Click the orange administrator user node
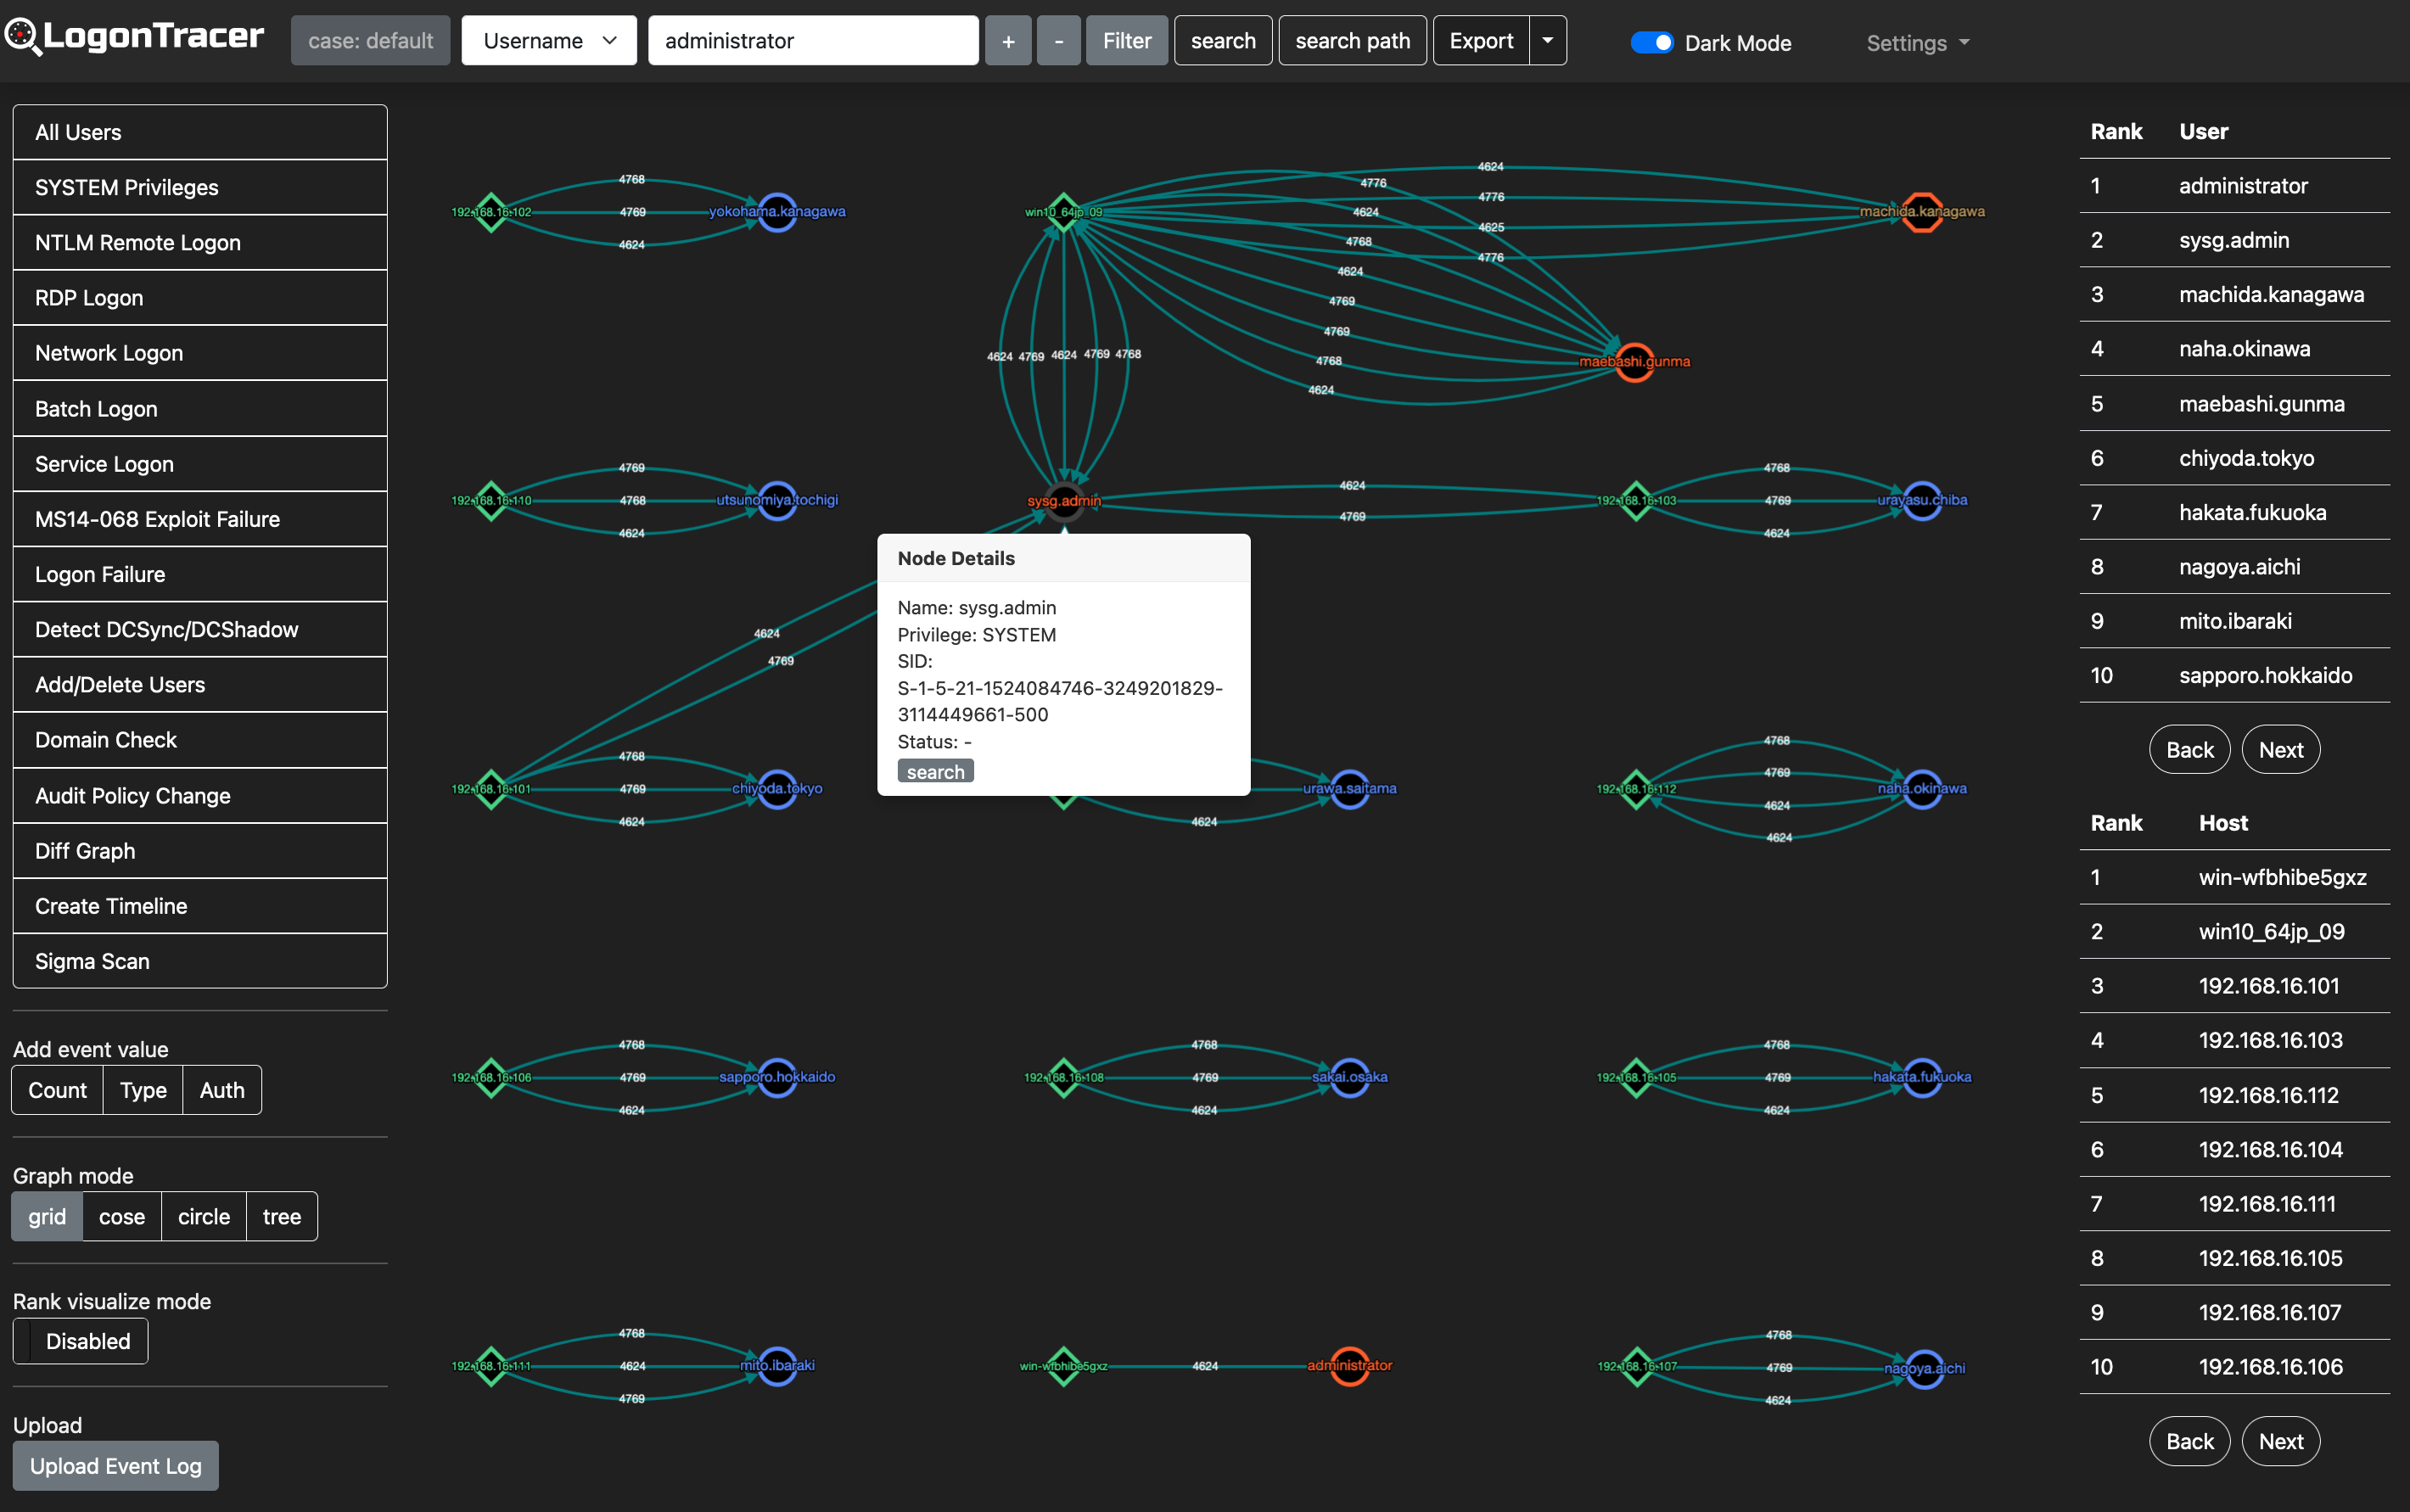The height and width of the screenshot is (1512, 2410). [1349, 1366]
